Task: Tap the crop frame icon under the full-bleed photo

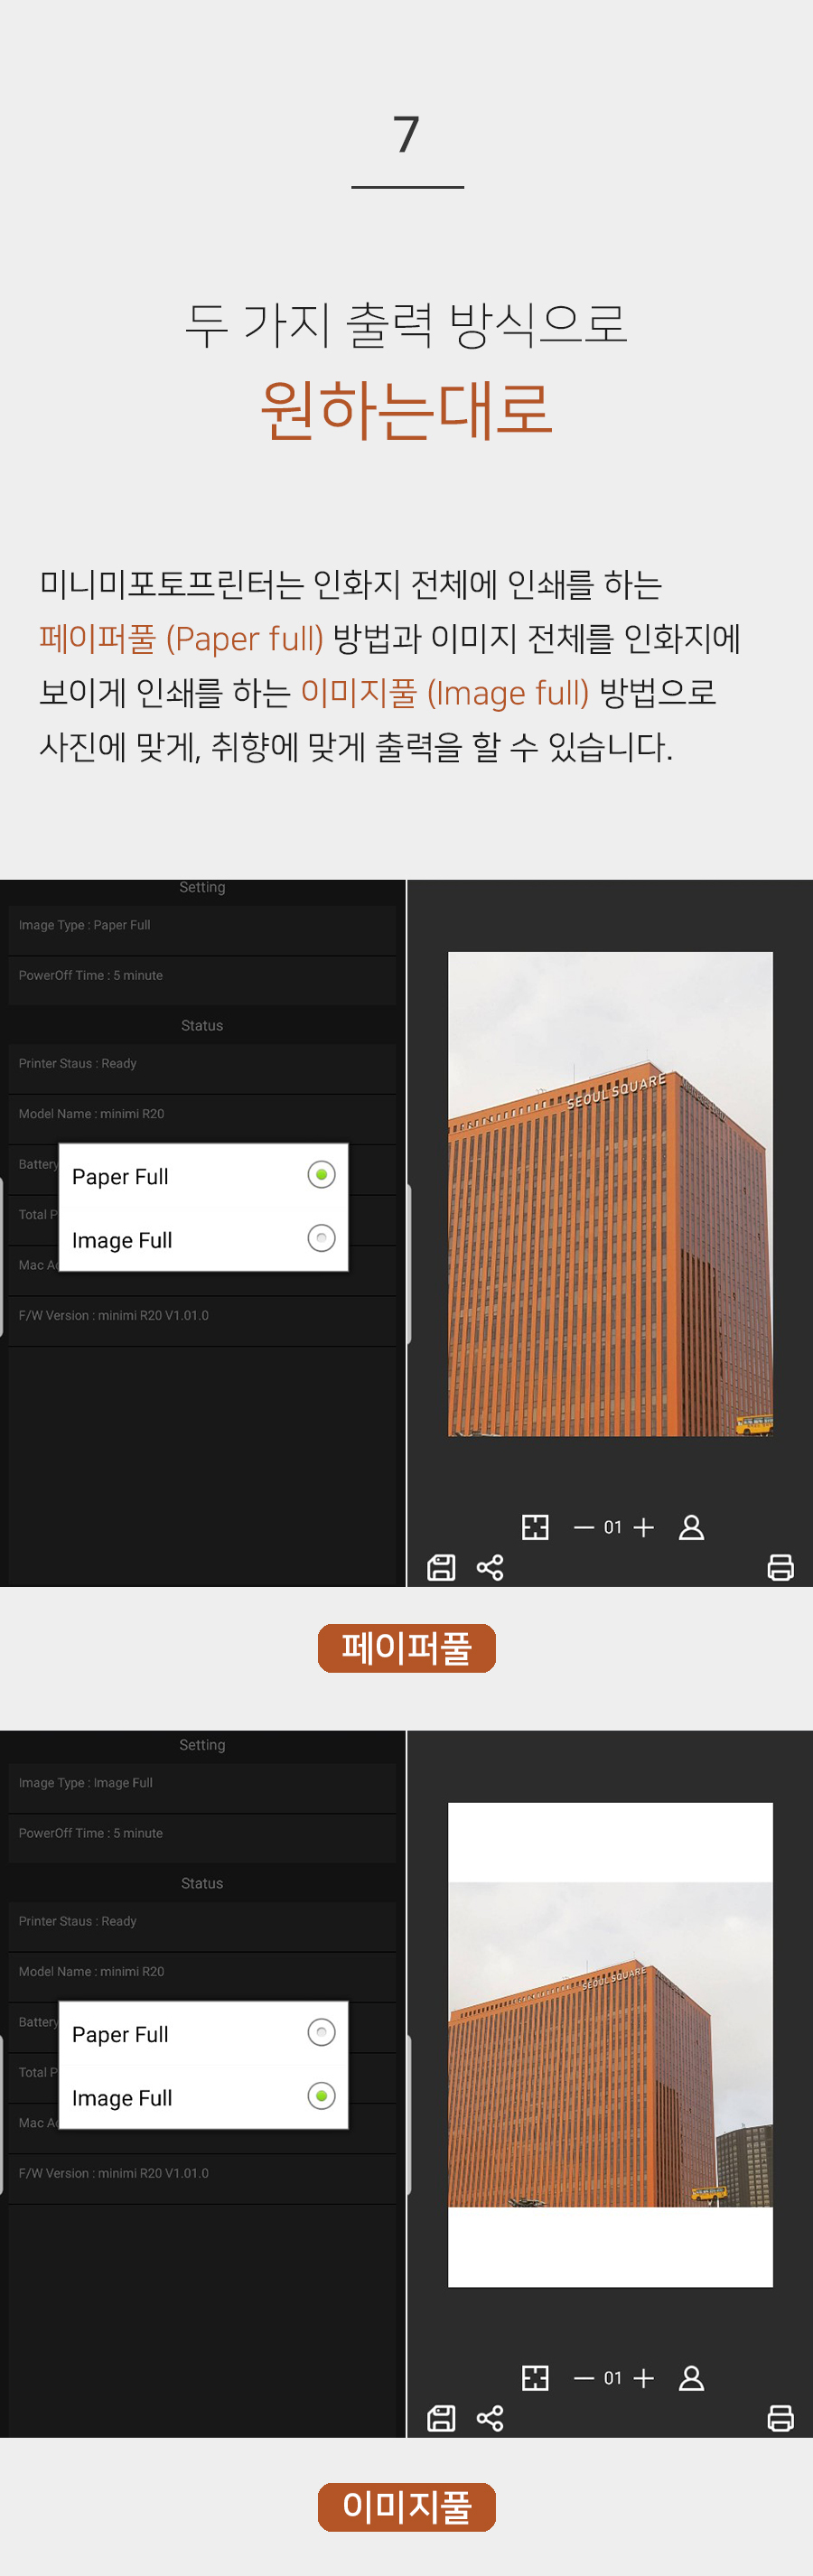Action: [x=535, y=1527]
